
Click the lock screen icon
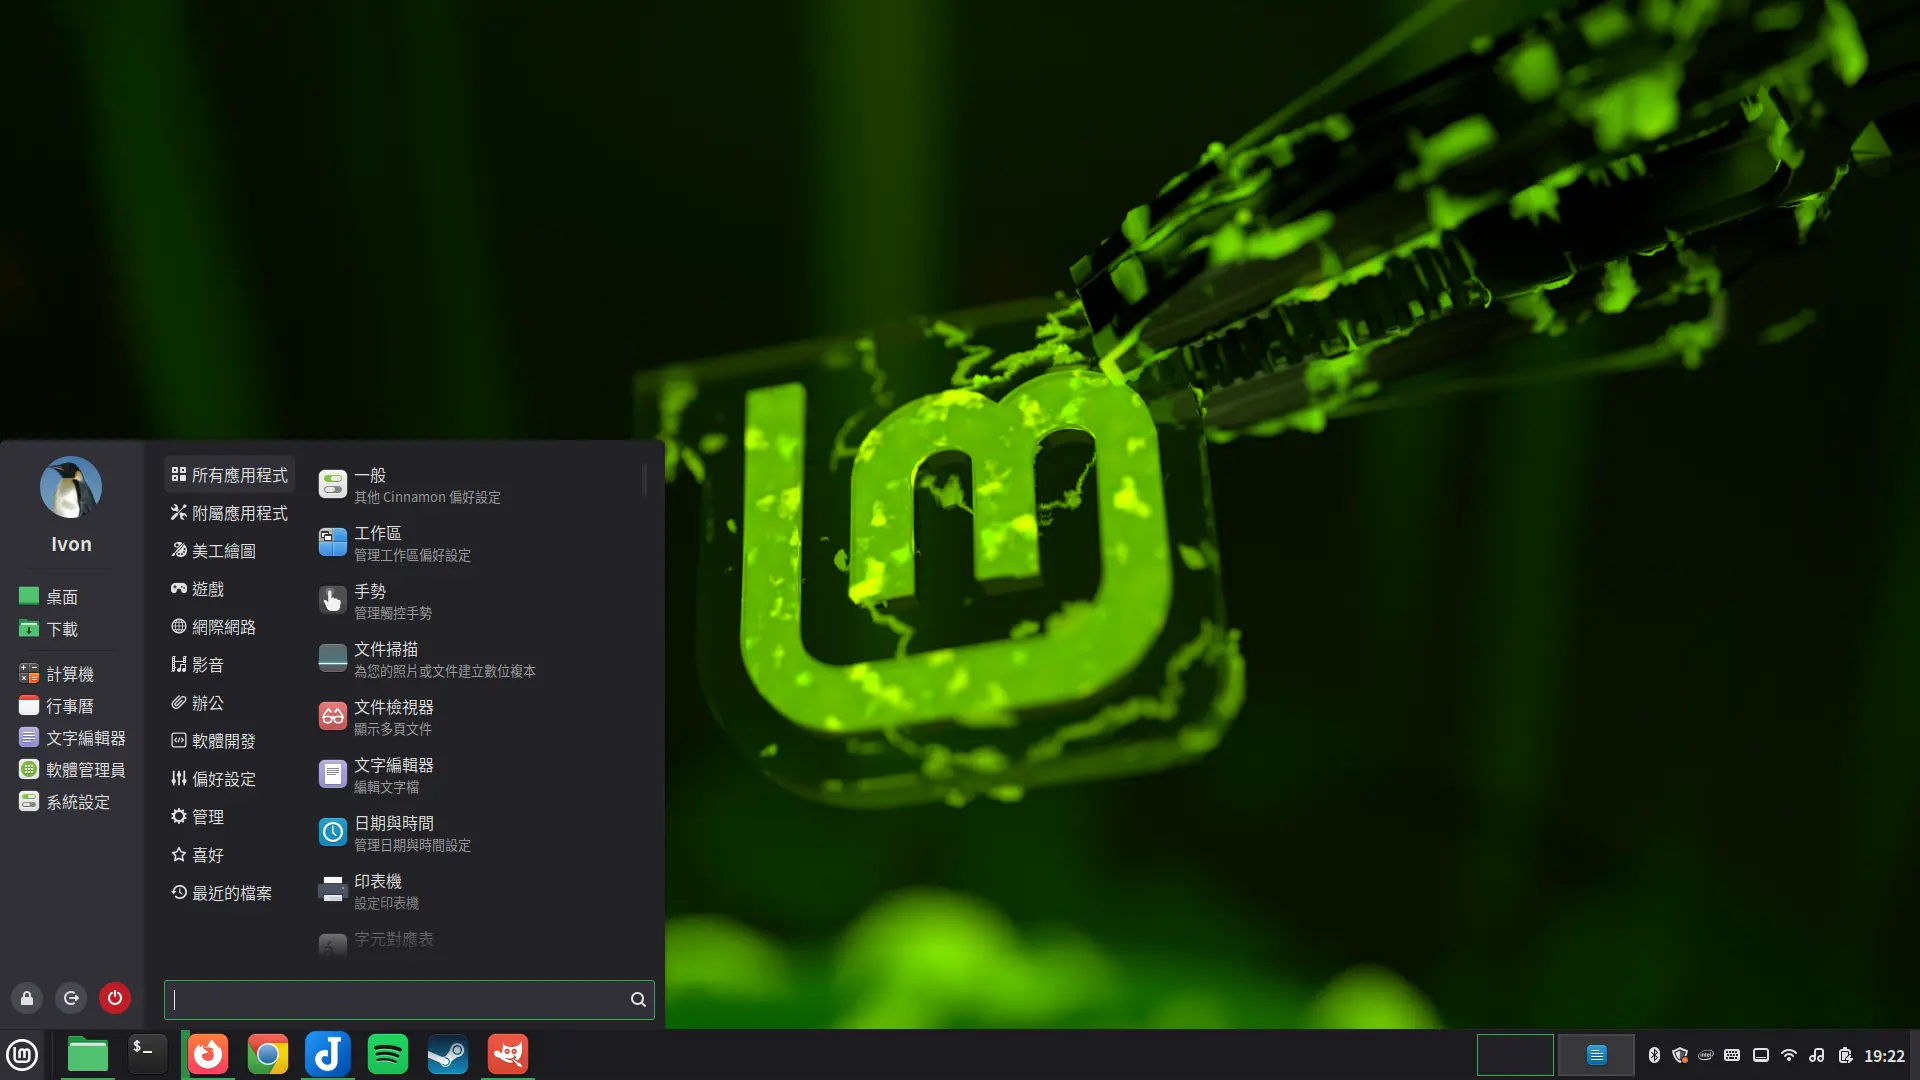27,998
